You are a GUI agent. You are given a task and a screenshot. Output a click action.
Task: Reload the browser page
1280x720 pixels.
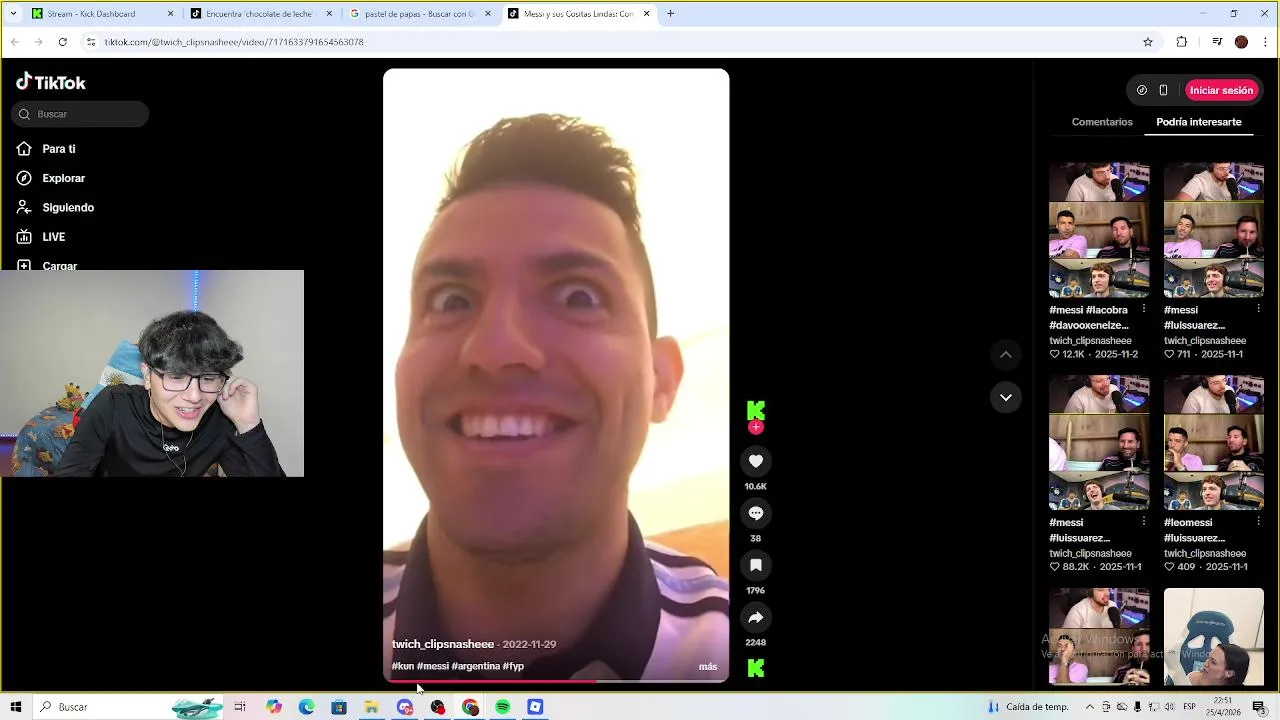point(62,42)
